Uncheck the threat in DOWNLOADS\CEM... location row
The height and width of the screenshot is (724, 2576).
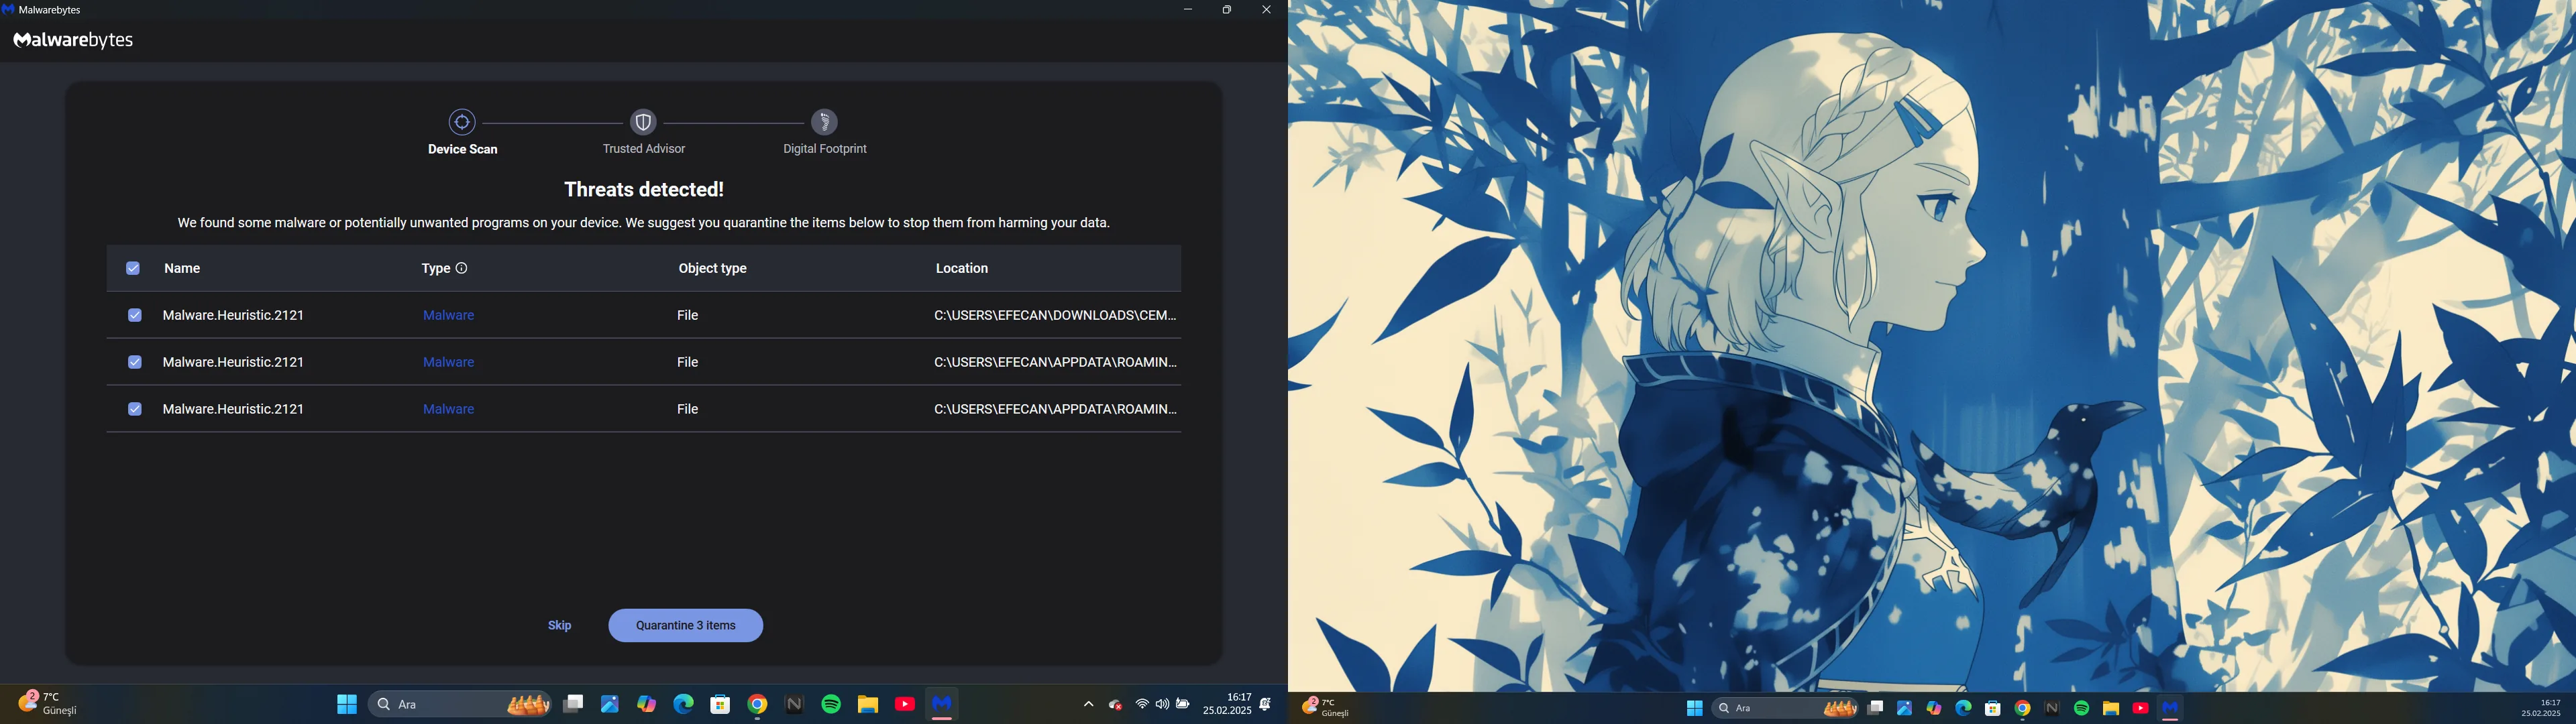pos(135,315)
